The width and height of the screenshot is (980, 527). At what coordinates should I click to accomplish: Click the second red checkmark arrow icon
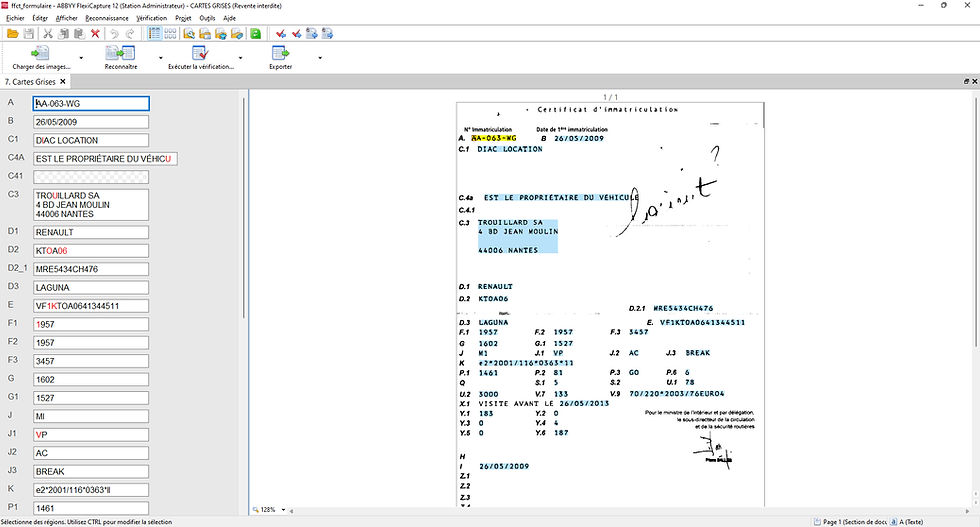coord(296,34)
